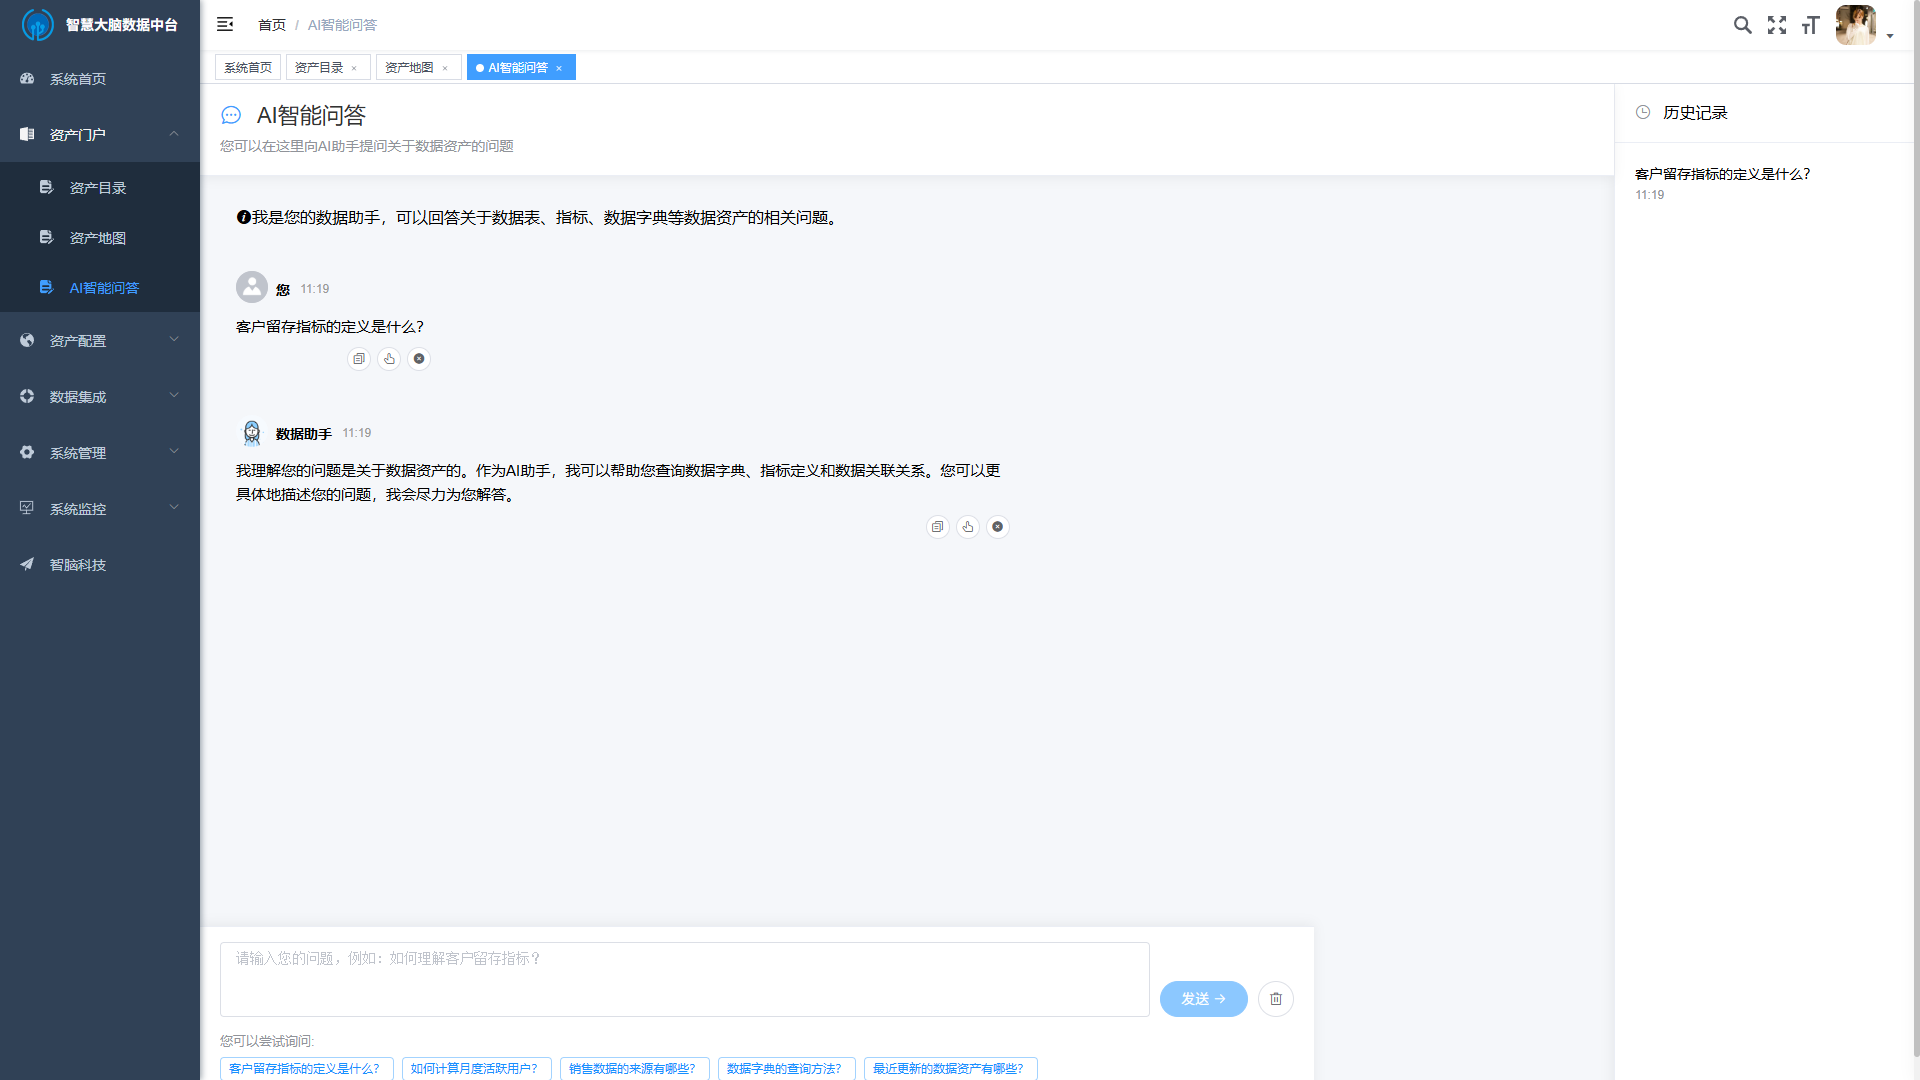Viewport: 1920px width, 1080px height.
Task: Open the global search icon
Action: pyautogui.click(x=1743, y=25)
